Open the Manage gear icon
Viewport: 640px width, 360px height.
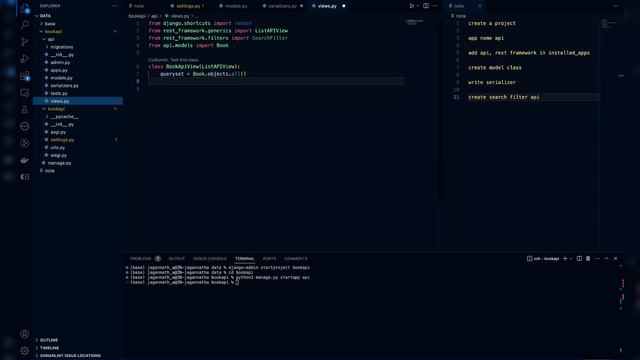pyautogui.click(x=24, y=351)
